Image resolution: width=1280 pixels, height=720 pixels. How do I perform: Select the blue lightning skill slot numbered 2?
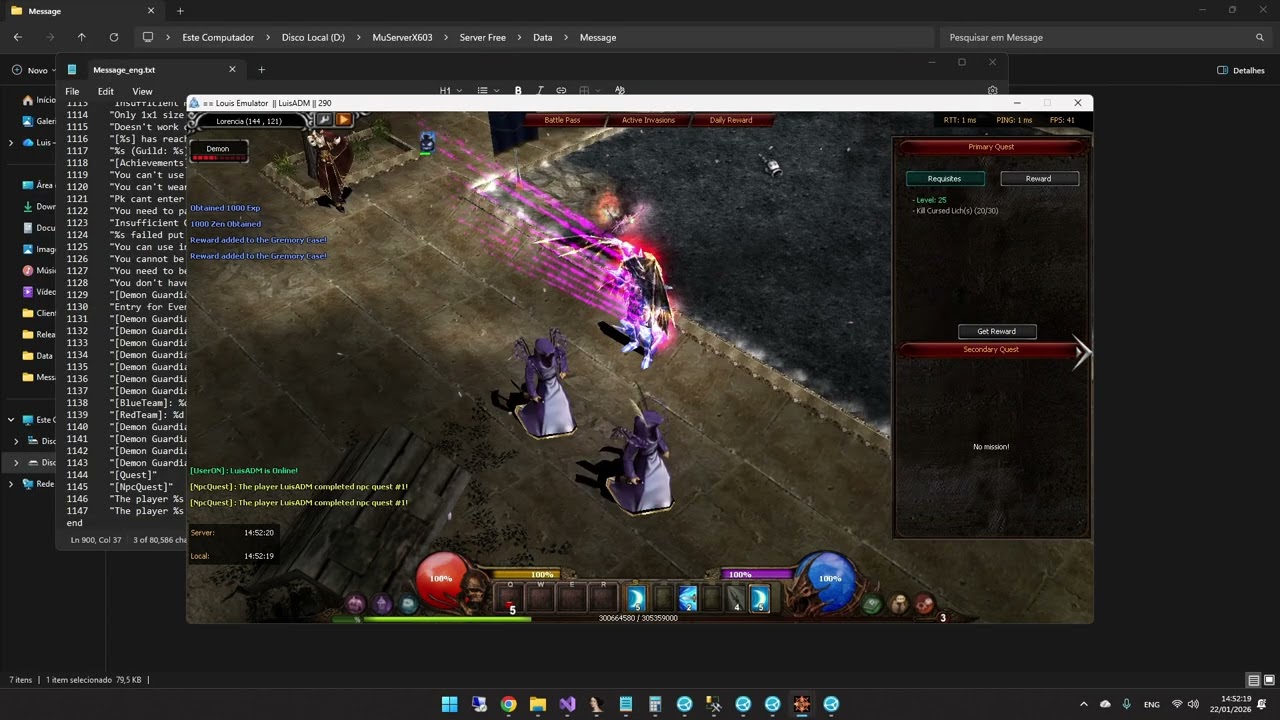(x=687, y=599)
